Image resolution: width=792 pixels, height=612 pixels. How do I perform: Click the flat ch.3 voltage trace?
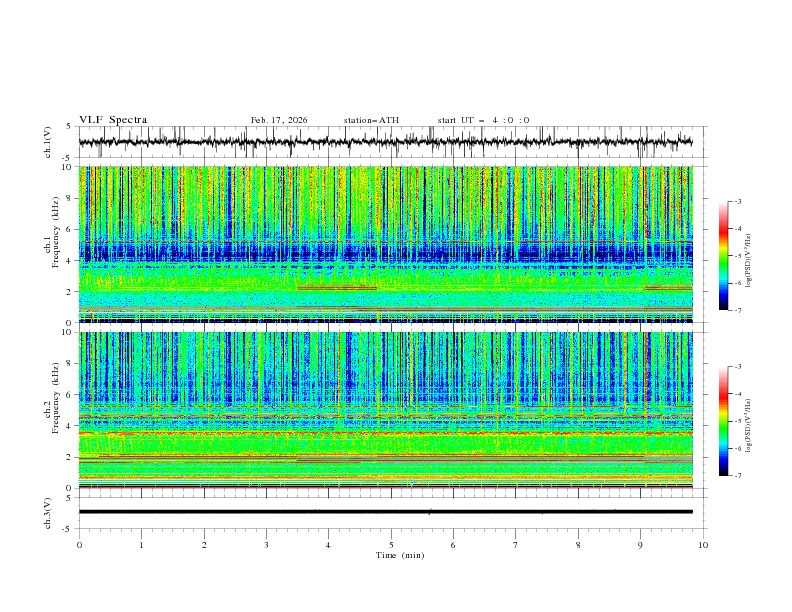pyautogui.click(x=385, y=512)
